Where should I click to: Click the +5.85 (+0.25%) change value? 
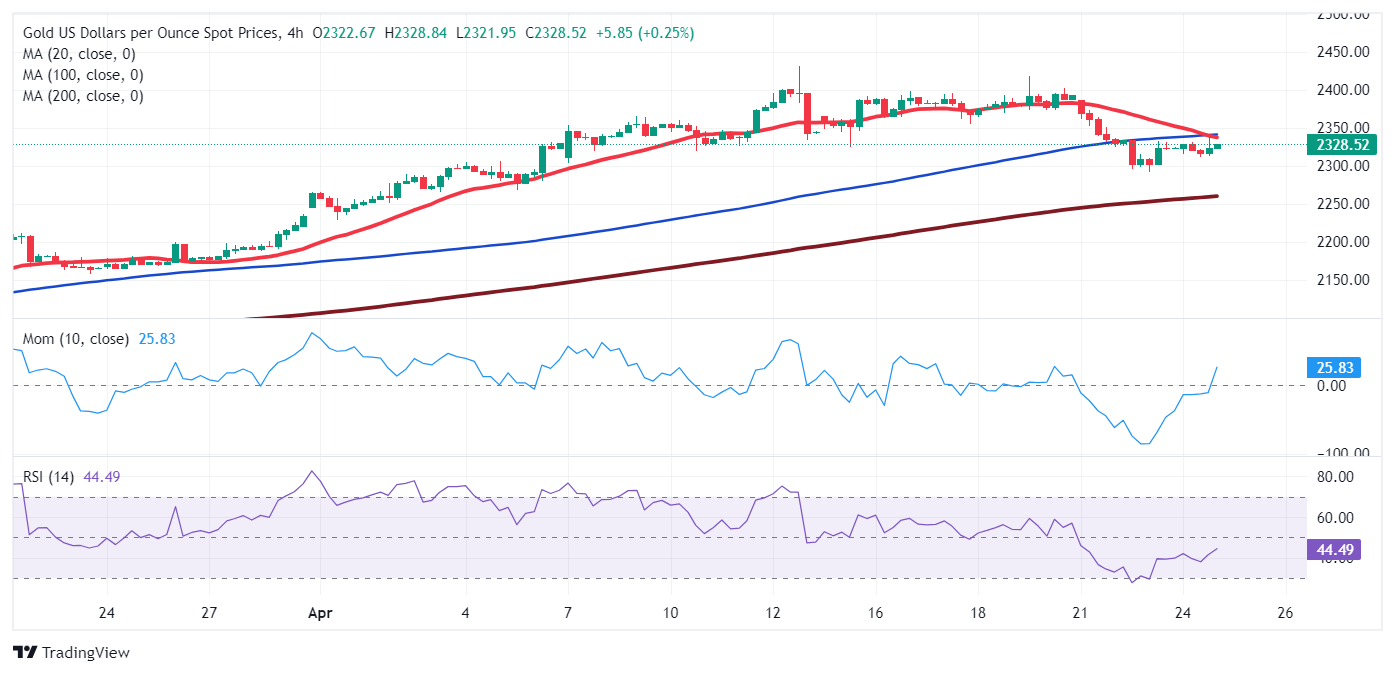click(x=644, y=33)
